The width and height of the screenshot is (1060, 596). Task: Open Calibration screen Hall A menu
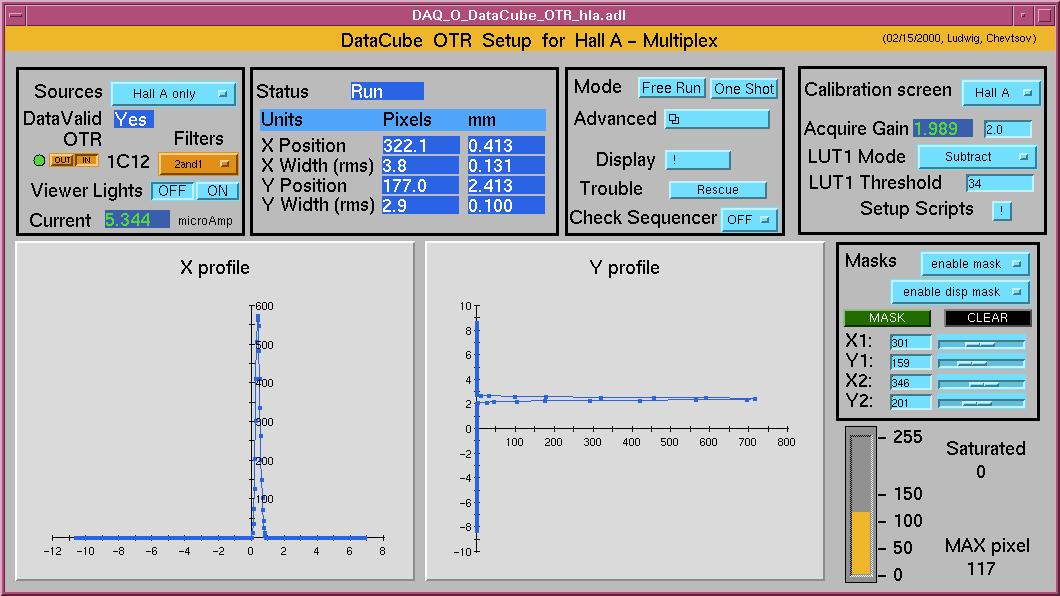tap(1000, 93)
